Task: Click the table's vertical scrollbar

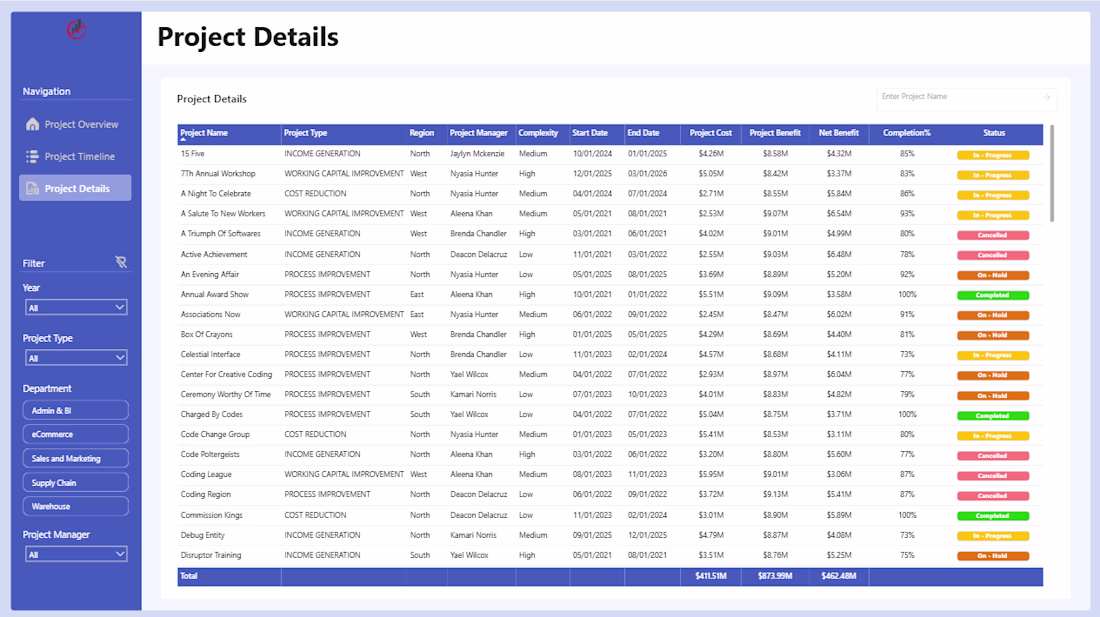Action: coord(1052,173)
